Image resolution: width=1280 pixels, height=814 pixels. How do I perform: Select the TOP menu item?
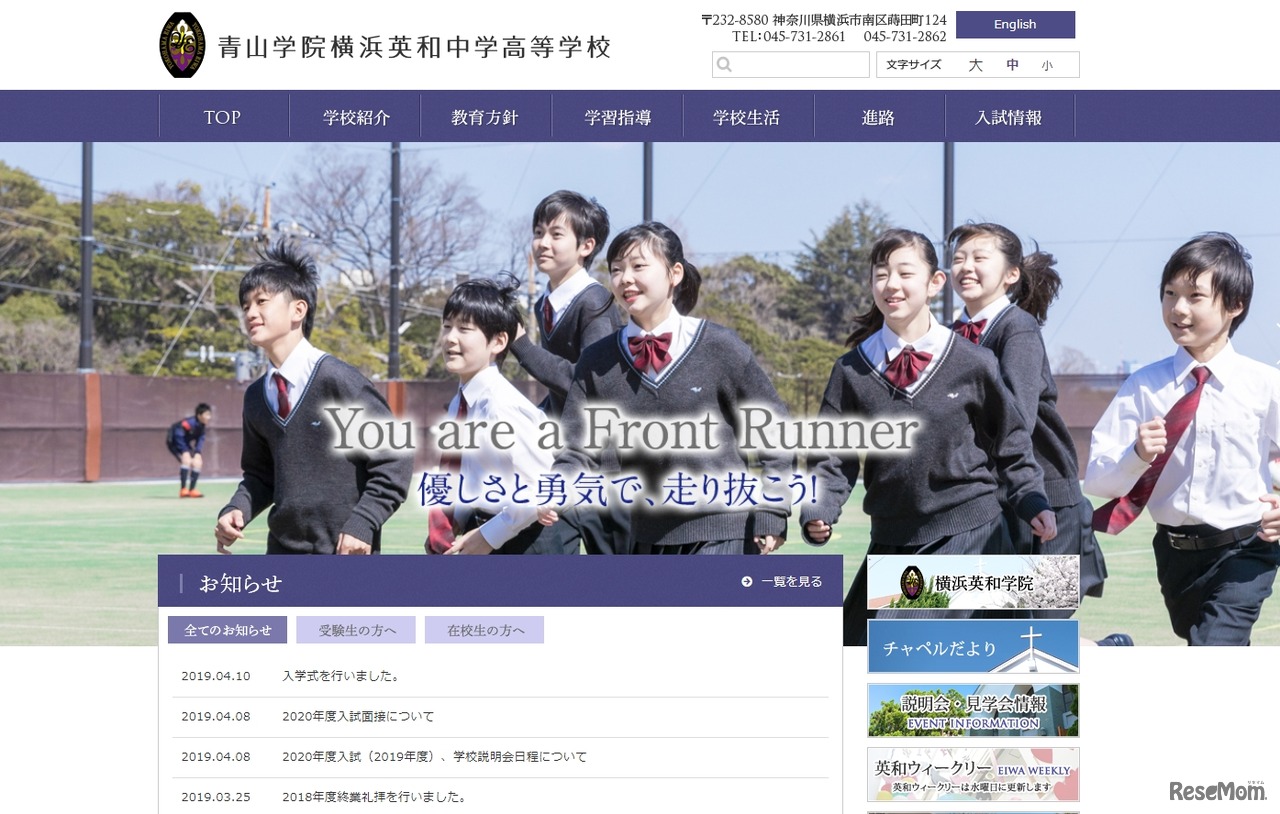pos(222,116)
